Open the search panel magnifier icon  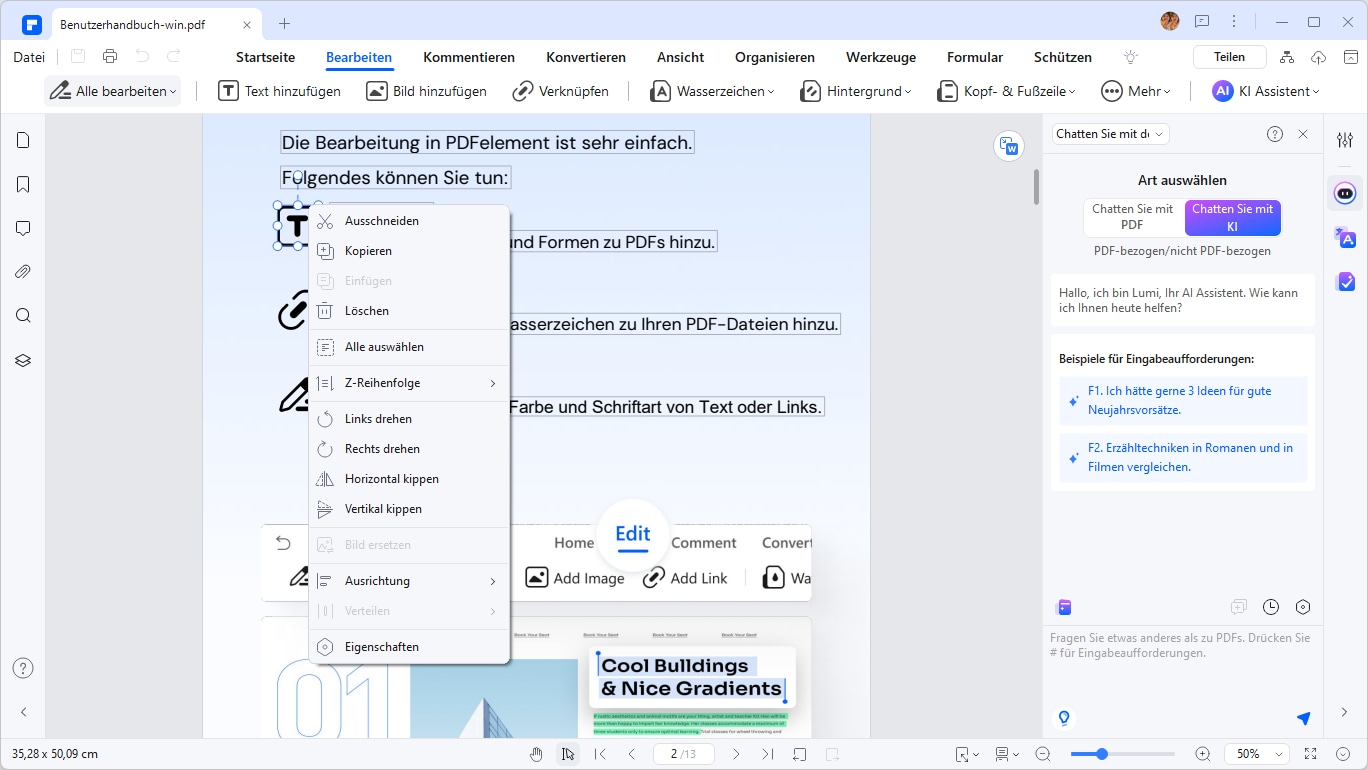(23, 316)
